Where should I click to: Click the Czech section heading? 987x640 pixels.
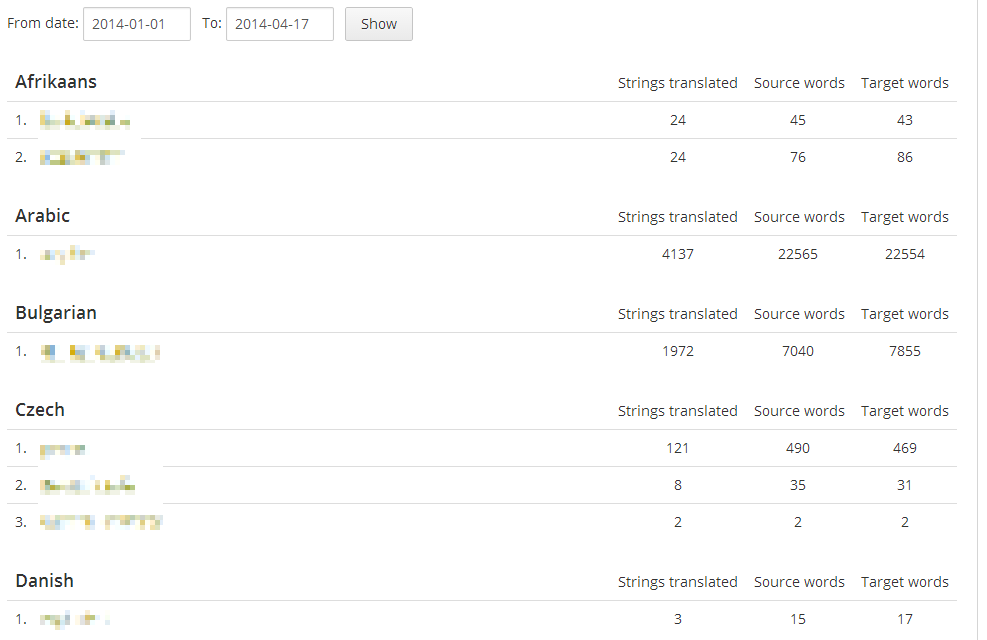point(40,410)
